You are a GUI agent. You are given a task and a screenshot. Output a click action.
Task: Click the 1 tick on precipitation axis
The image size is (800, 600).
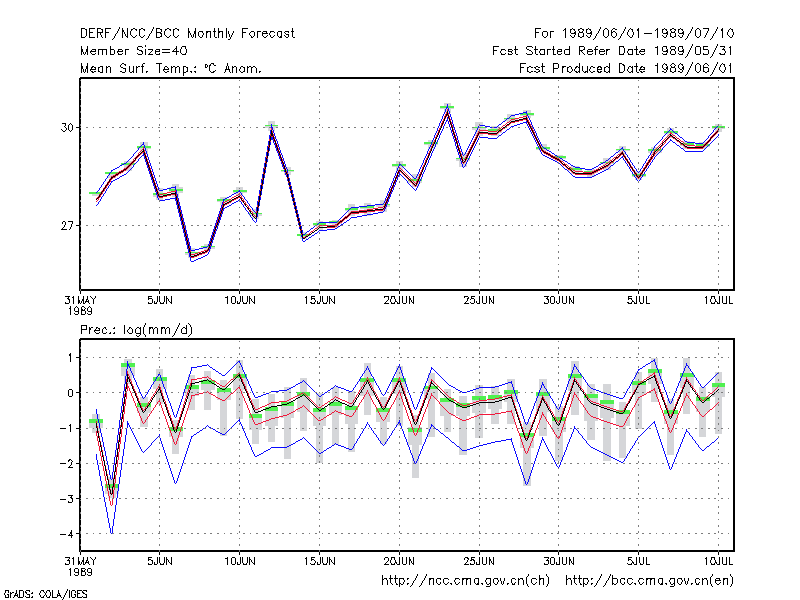click(x=70, y=358)
